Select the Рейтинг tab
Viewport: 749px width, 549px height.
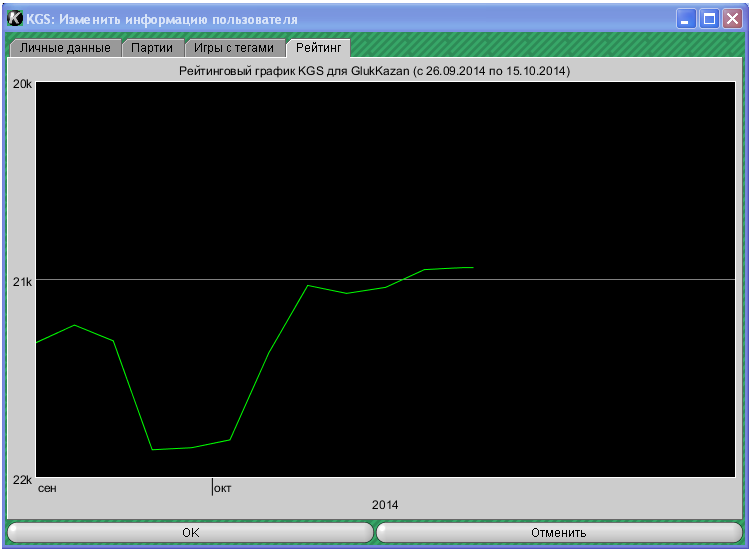point(319,48)
